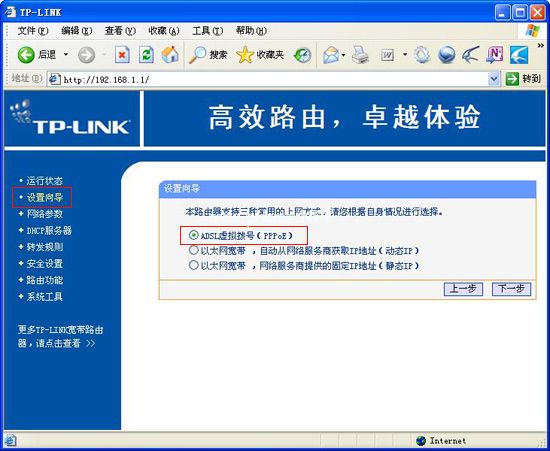
Task: Open the Back button history dropdown
Action: pos(66,55)
